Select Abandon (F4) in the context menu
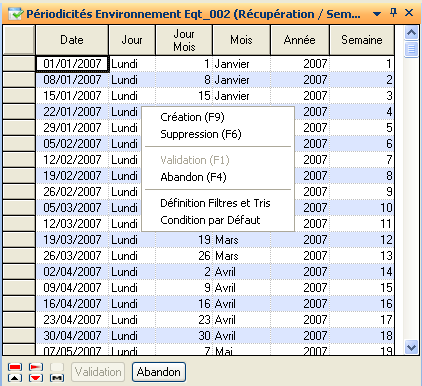Viewport: 422px width, 386px height. [x=193, y=177]
